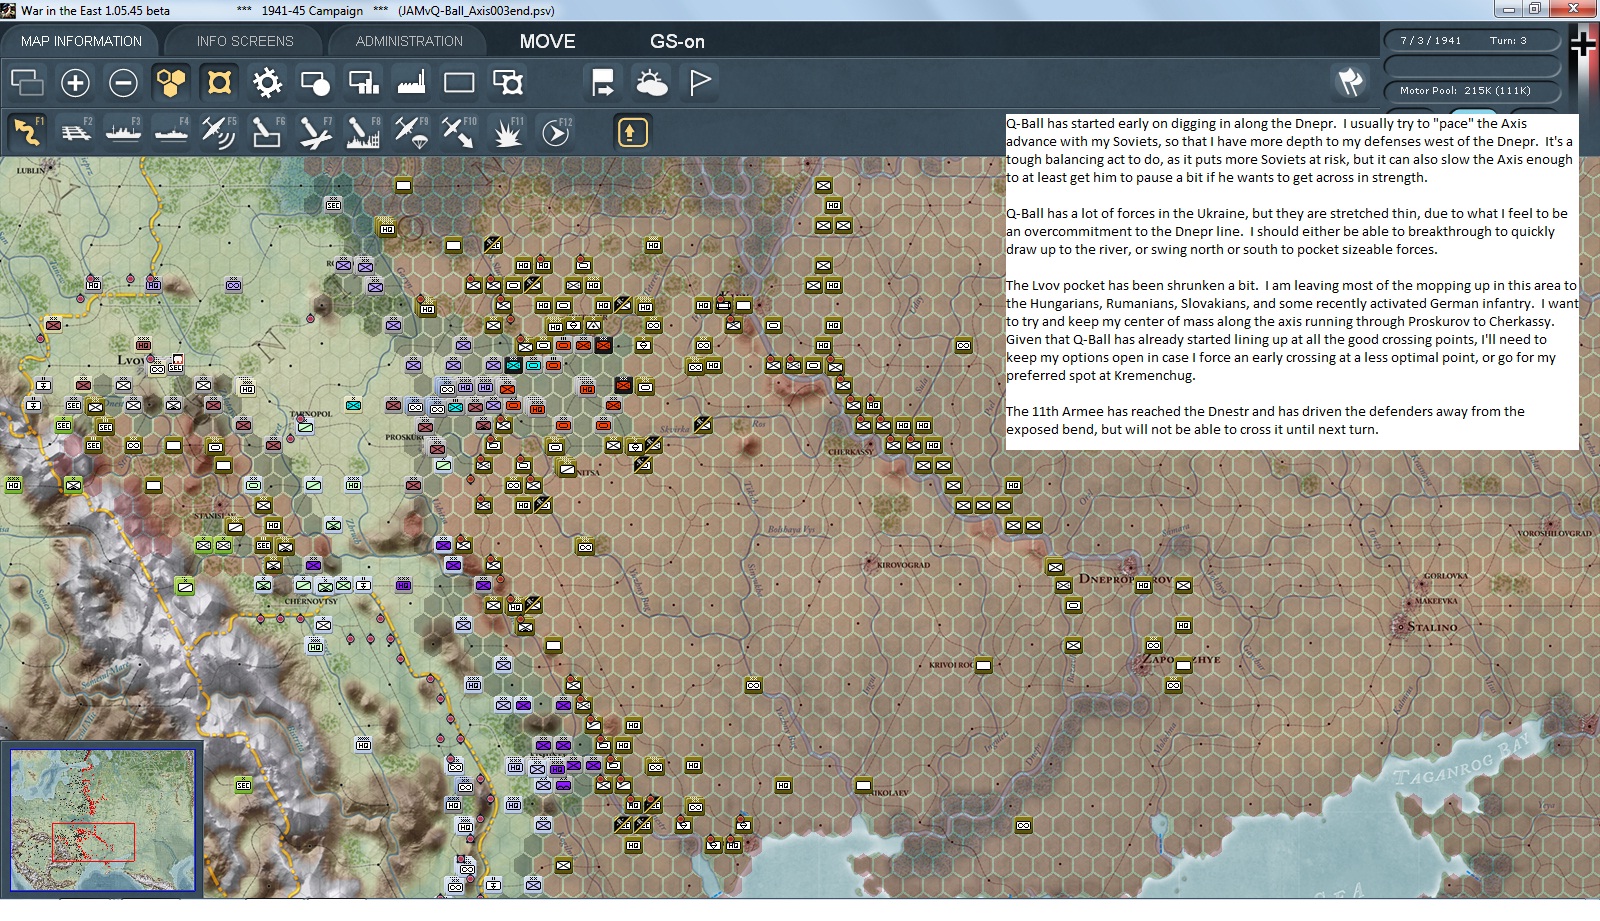Click the flag with arrow icon
Image resolution: width=1600 pixels, height=921 pixels.
[x=603, y=83]
